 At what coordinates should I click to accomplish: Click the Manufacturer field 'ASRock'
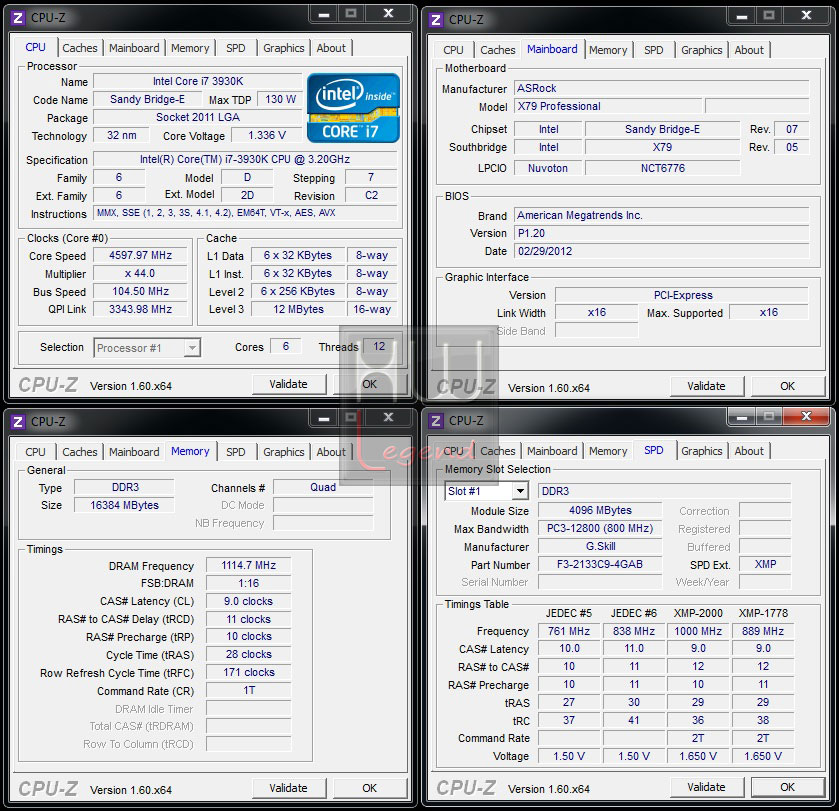pos(662,88)
